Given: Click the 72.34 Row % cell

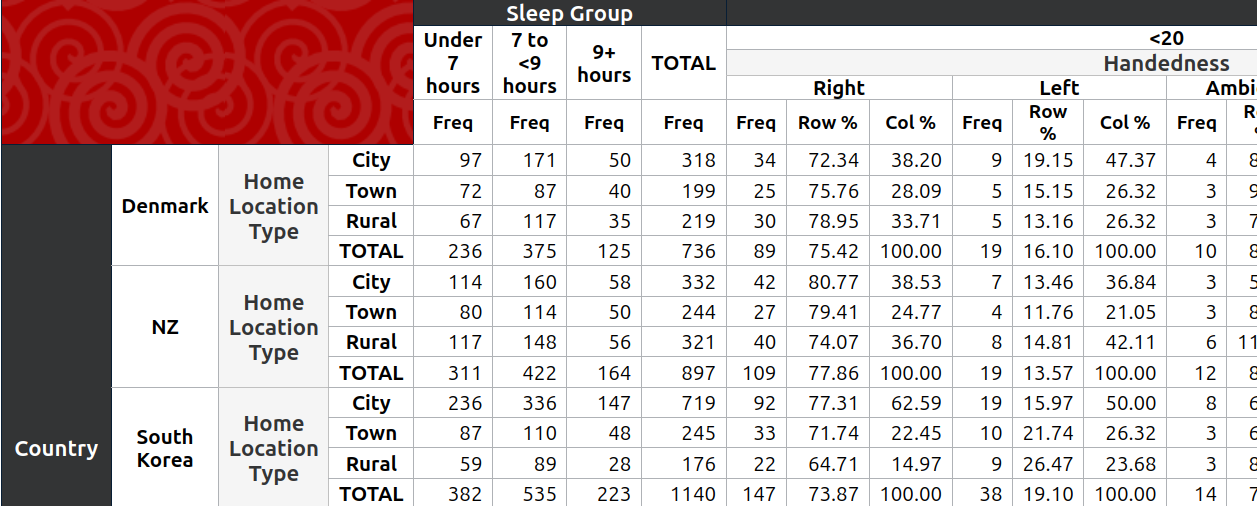Looking at the screenshot, I should coord(827,160).
